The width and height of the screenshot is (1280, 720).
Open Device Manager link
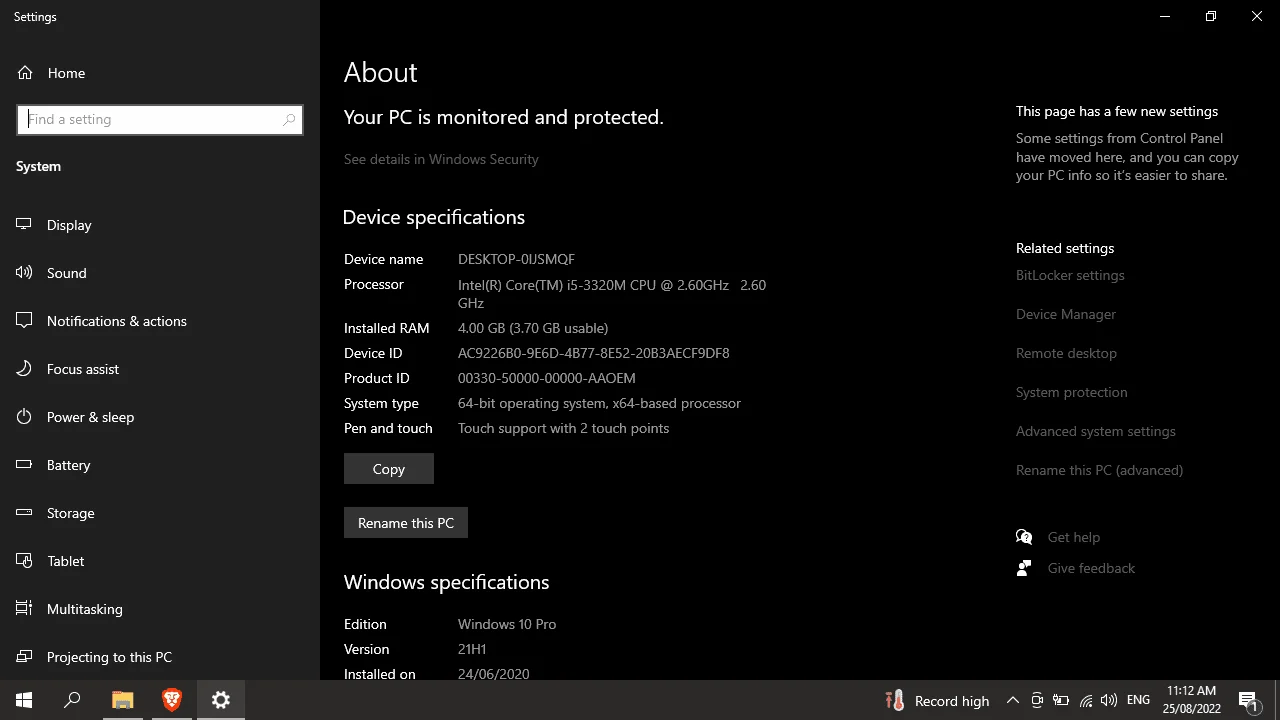1066,314
